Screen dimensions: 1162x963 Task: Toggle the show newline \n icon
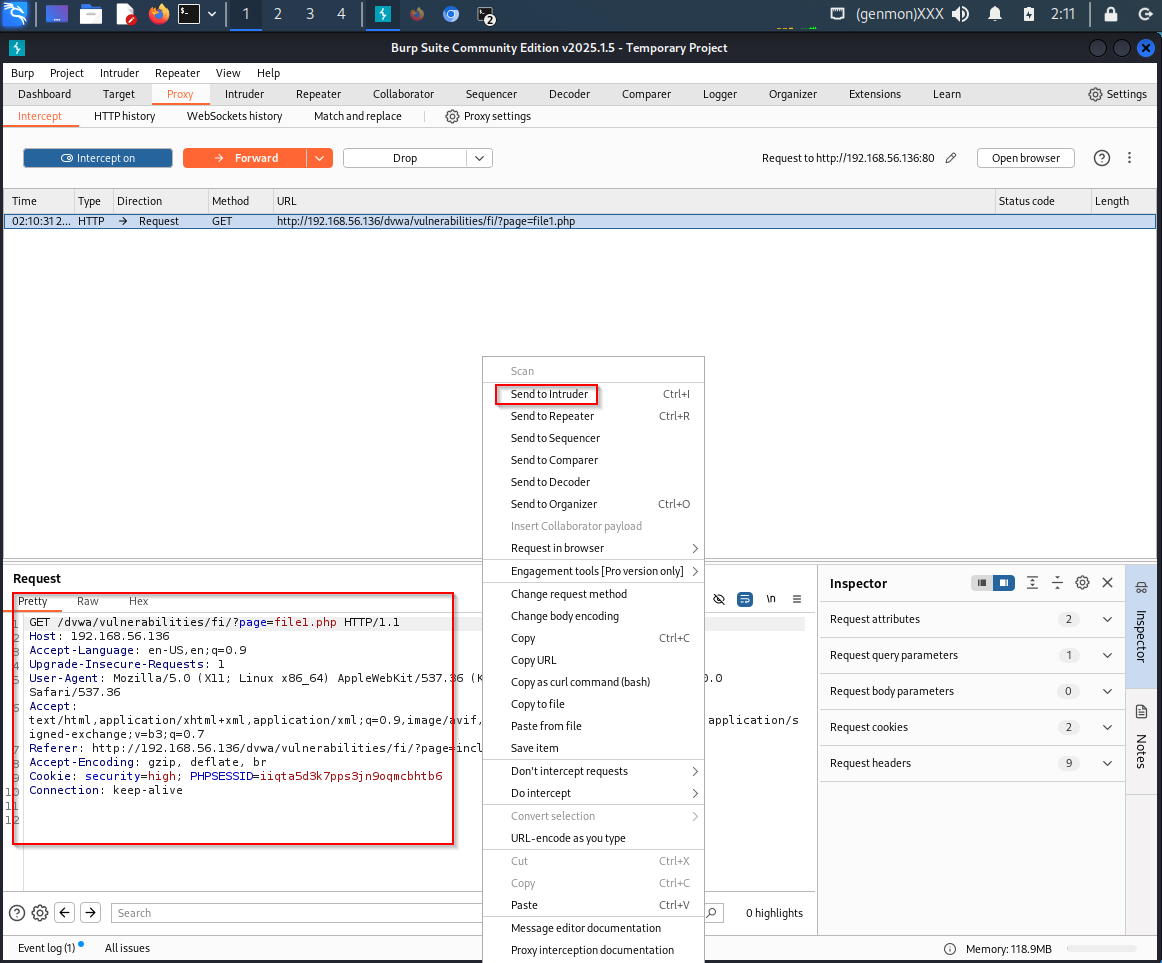771,599
